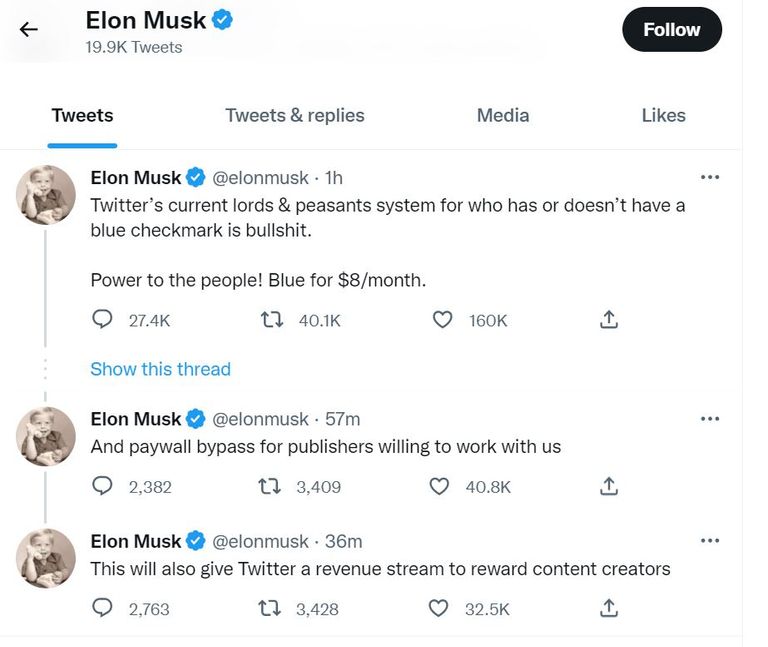768x647 pixels.
Task: Follow Elon Musk's account
Action: [x=672, y=30]
